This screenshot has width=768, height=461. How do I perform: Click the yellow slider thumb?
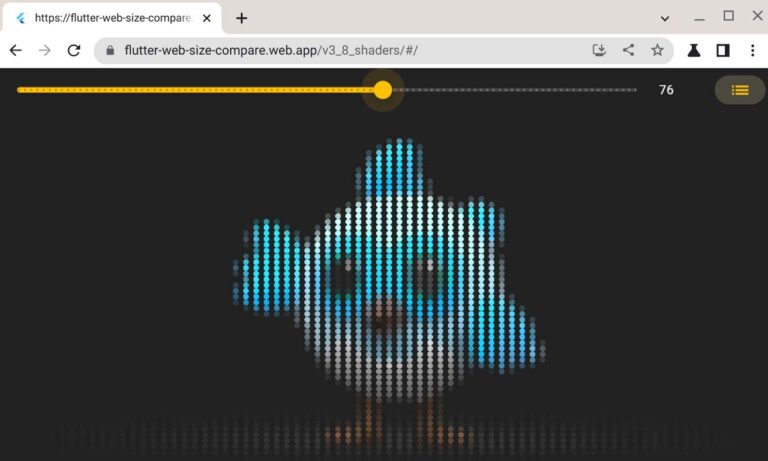click(383, 90)
